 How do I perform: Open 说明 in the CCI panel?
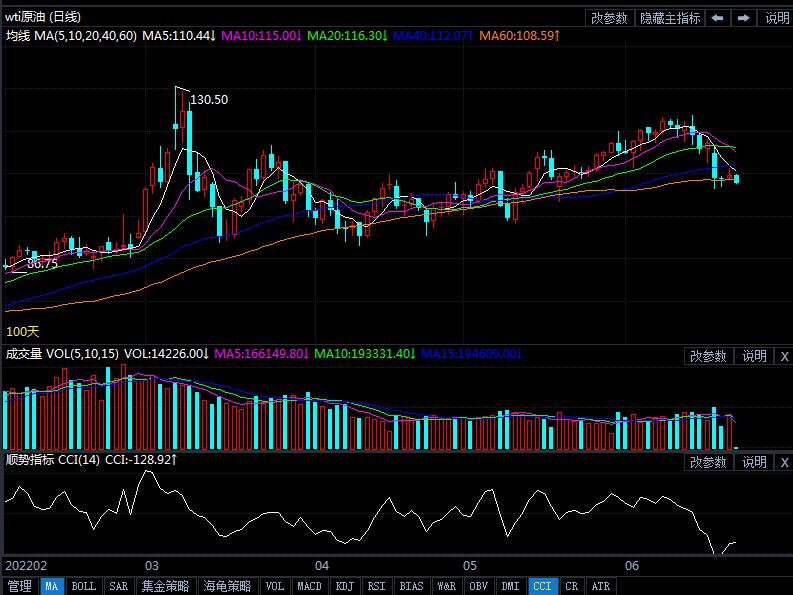click(753, 462)
